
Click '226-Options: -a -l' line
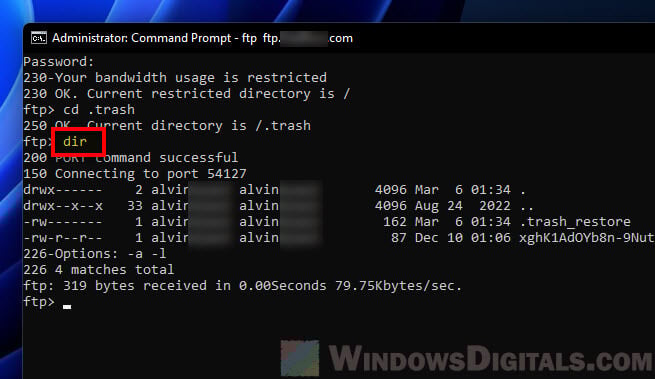pos(95,254)
